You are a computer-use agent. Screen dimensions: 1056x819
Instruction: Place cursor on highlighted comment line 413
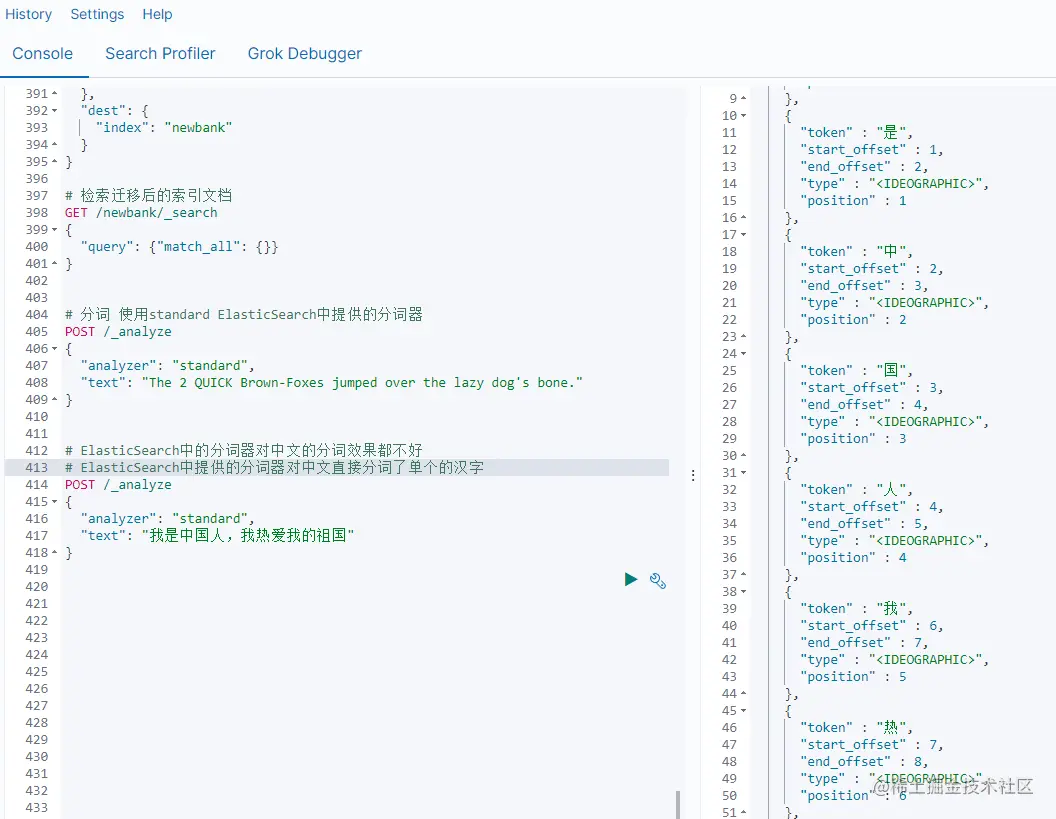click(x=274, y=467)
